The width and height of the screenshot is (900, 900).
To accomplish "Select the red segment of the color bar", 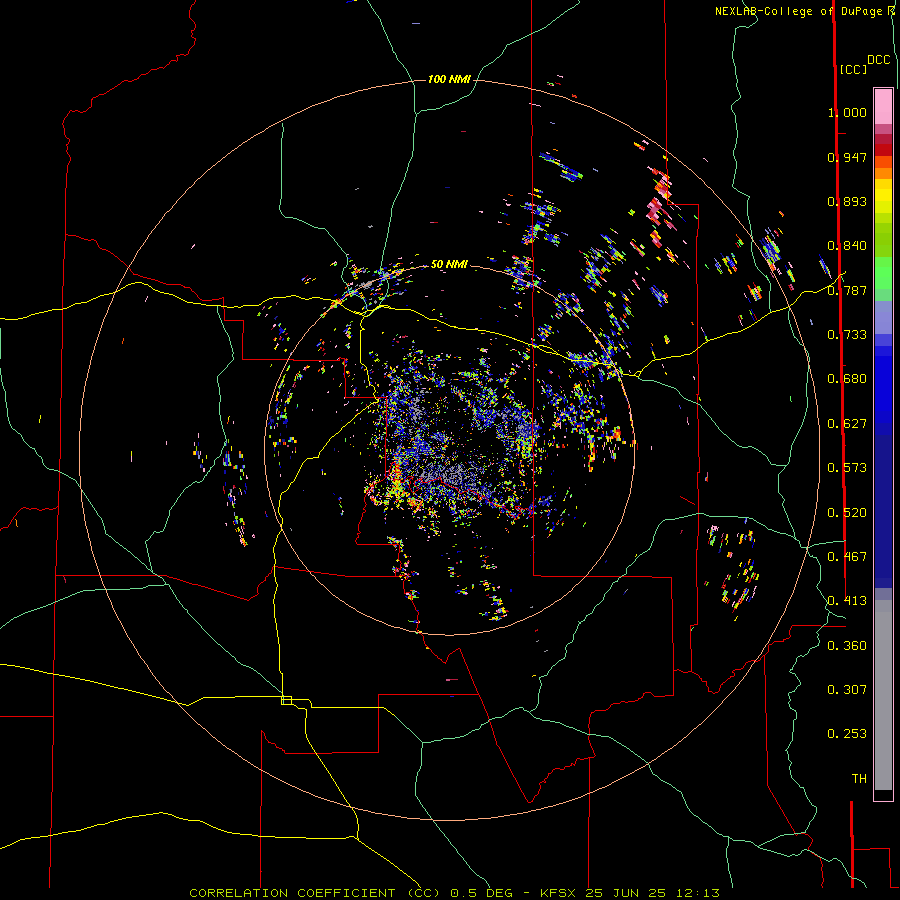I will pos(883,149).
